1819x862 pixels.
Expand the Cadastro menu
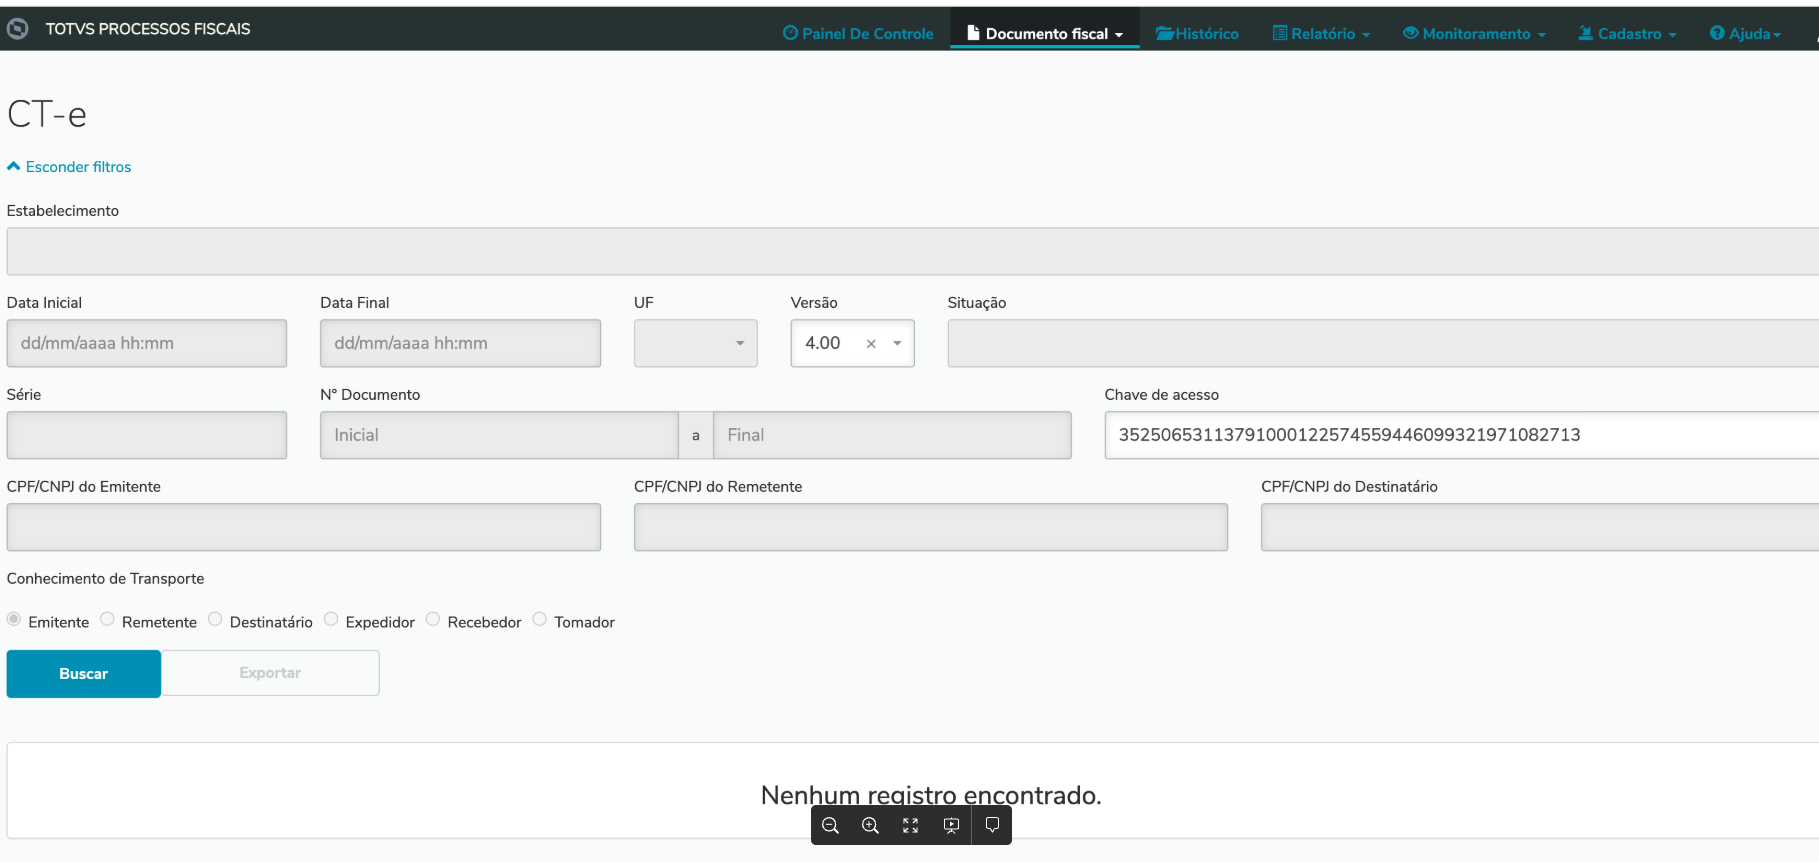click(1627, 33)
